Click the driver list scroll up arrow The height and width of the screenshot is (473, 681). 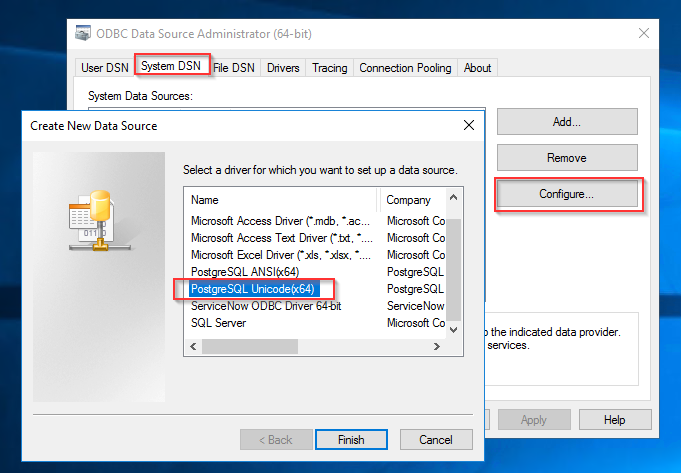click(x=453, y=198)
